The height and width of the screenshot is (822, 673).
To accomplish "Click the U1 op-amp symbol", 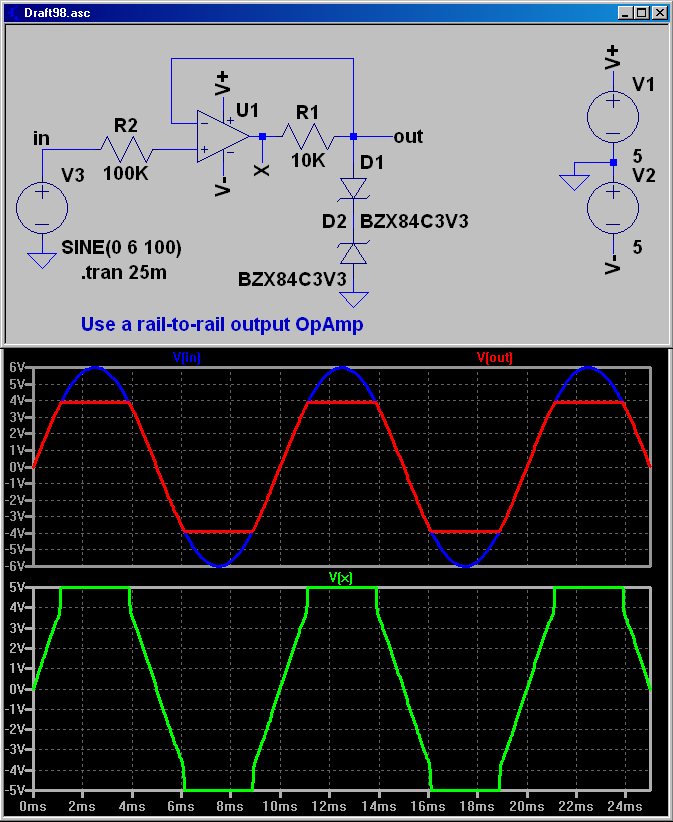I will click(223, 136).
